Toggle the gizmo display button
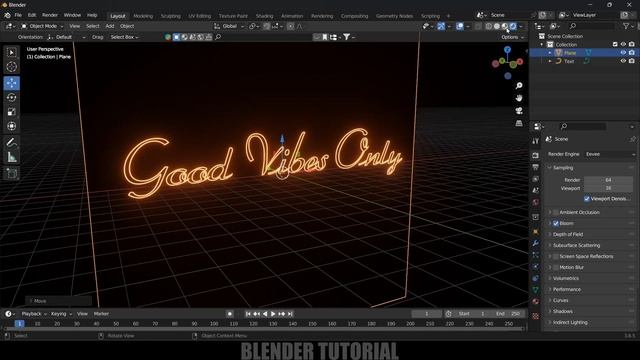 441,26
